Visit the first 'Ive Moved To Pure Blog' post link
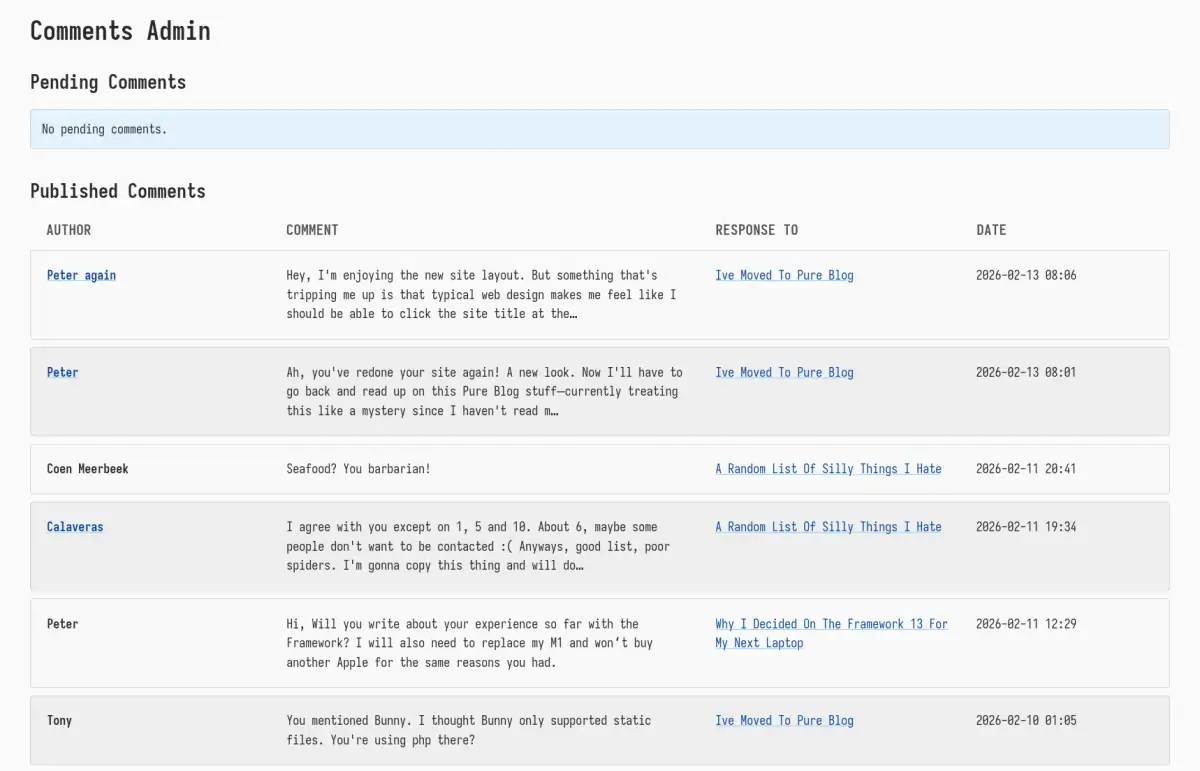 pyautogui.click(x=784, y=275)
